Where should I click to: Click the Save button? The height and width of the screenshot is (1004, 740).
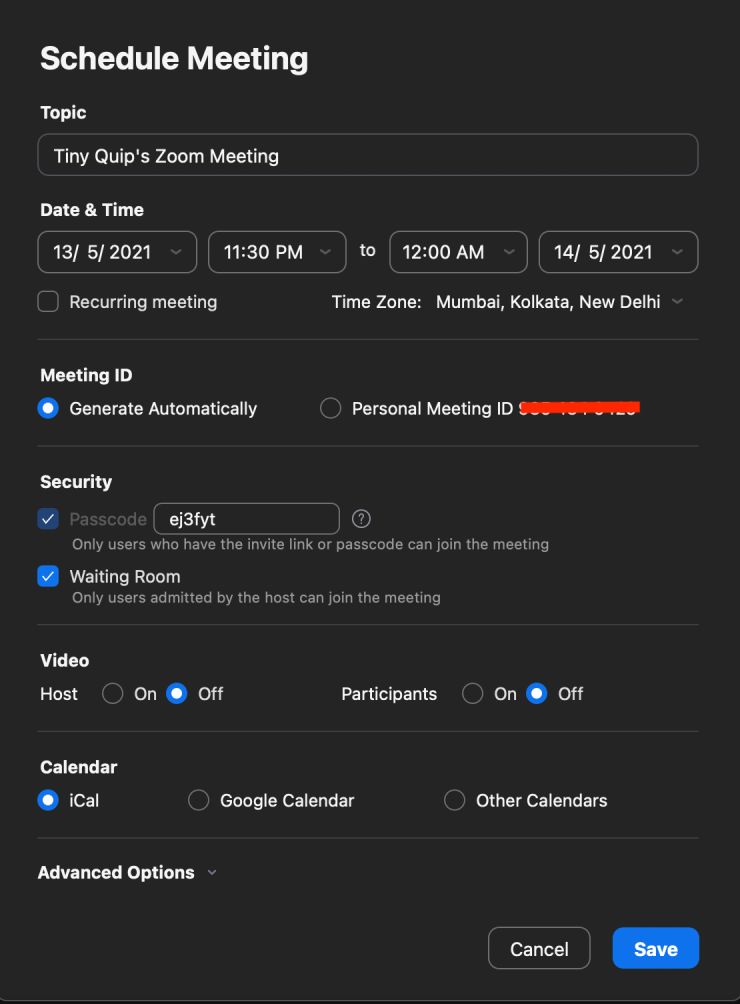(655, 949)
